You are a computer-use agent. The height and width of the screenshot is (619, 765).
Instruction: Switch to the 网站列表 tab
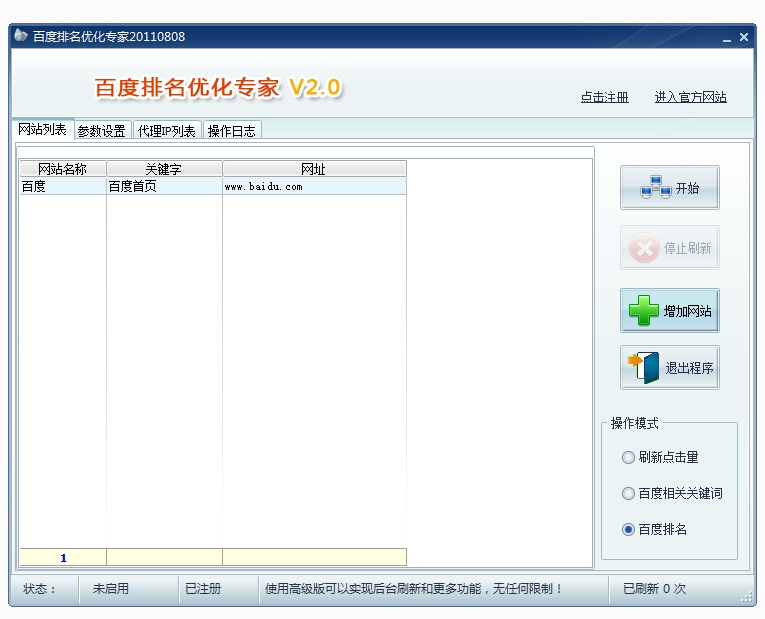click(42, 129)
